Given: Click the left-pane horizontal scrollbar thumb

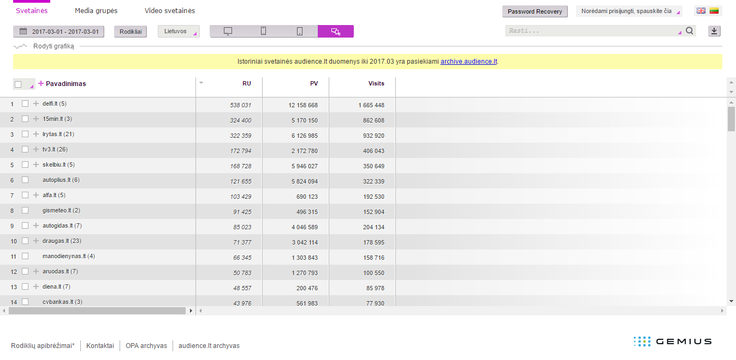Looking at the screenshot, I should point(97,311).
